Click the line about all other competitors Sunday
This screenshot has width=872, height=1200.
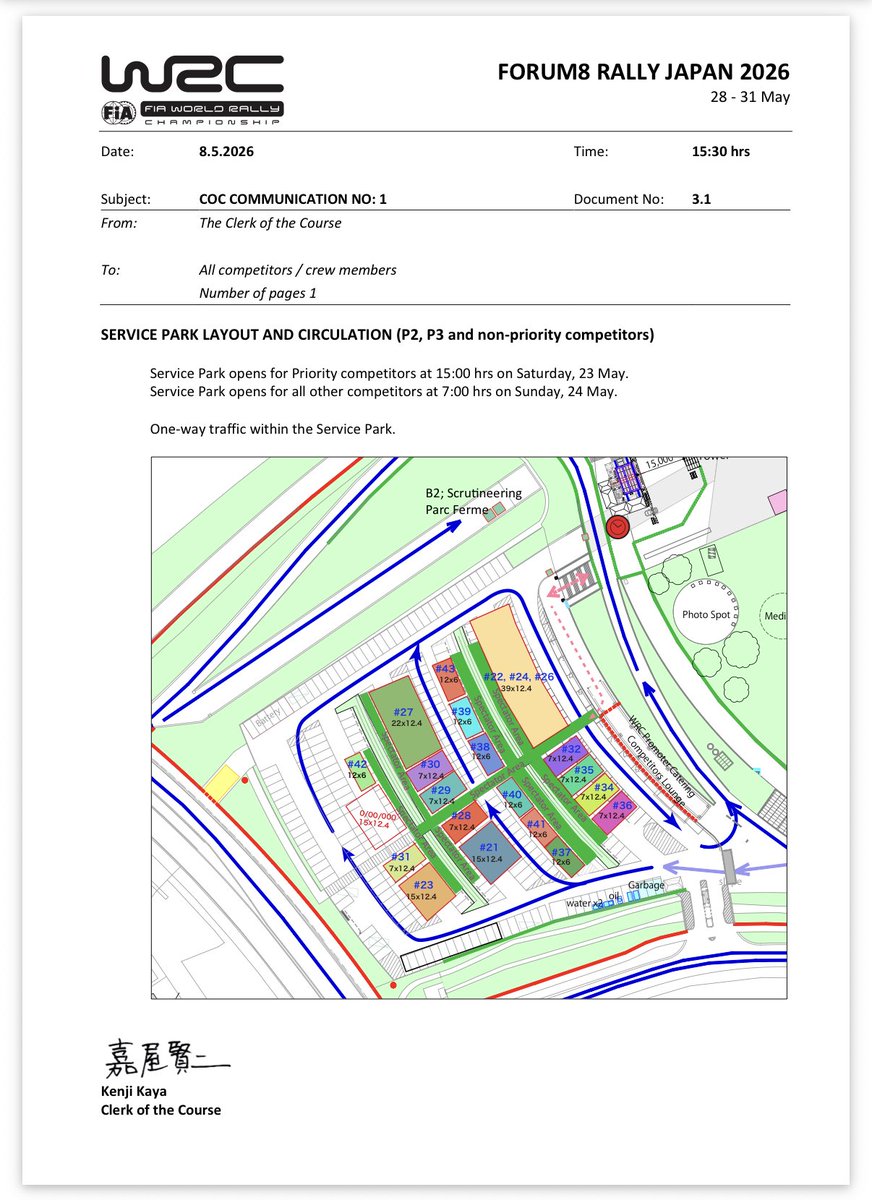point(383,391)
